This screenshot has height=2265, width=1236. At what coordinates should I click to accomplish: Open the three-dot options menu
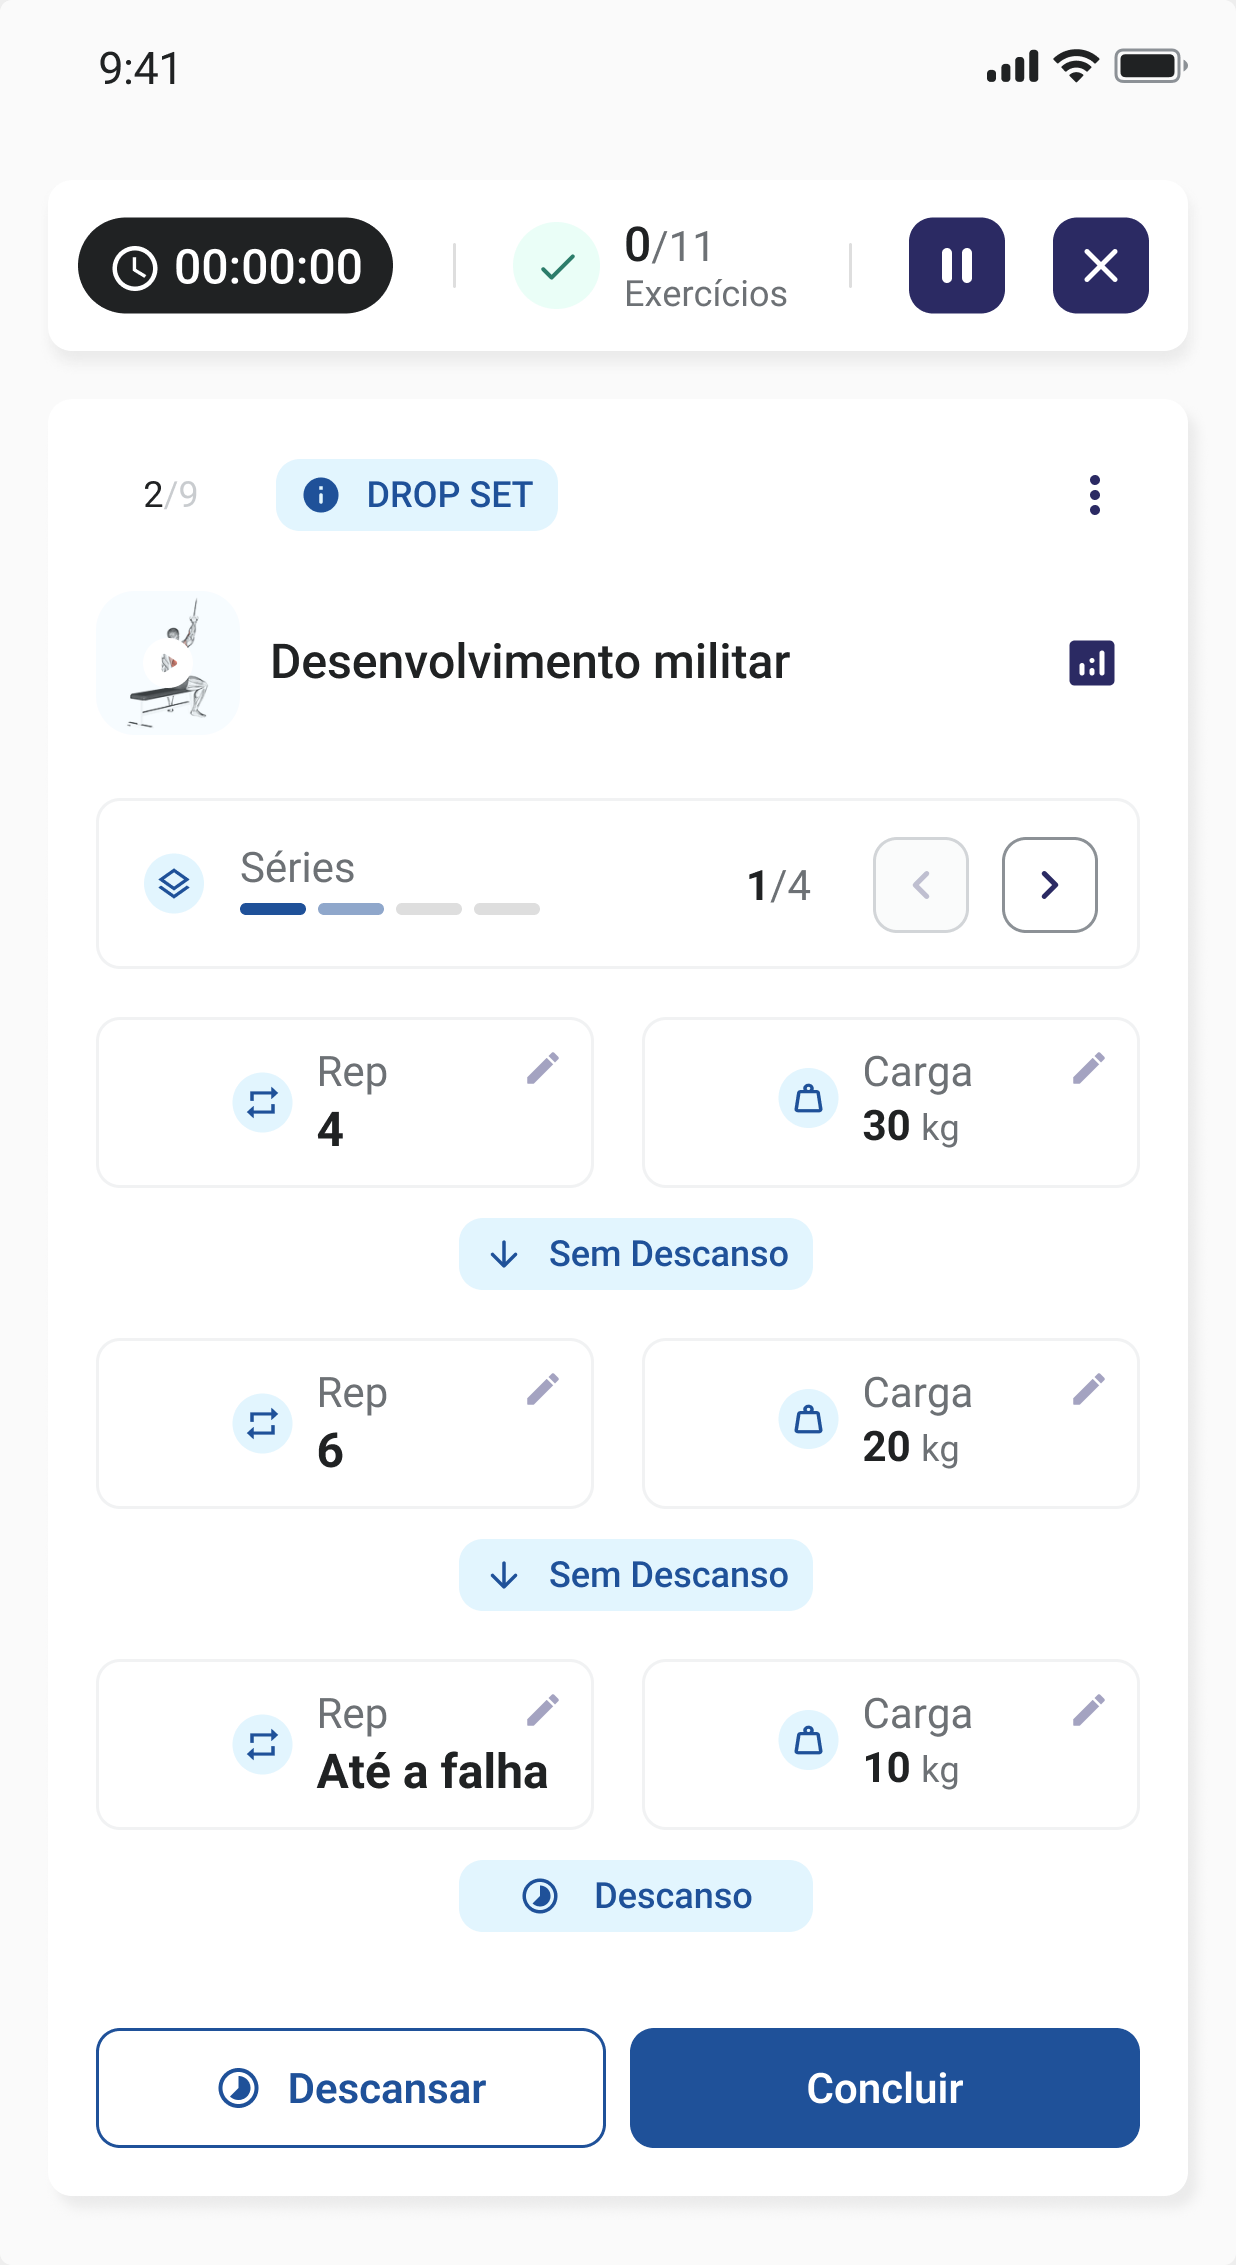(x=1095, y=495)
